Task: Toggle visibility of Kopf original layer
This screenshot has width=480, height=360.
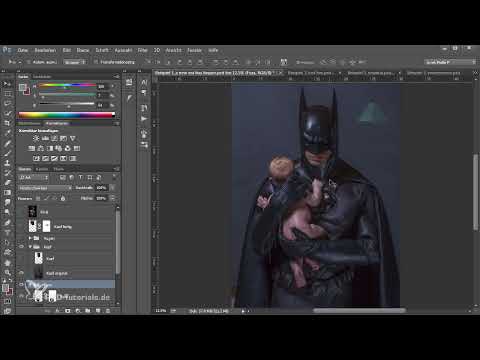Action: [x=21, y=273]
